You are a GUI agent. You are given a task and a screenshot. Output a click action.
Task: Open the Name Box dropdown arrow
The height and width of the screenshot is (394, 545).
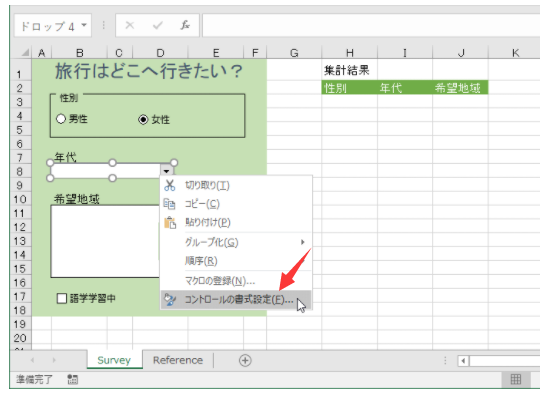click(84, 25)
